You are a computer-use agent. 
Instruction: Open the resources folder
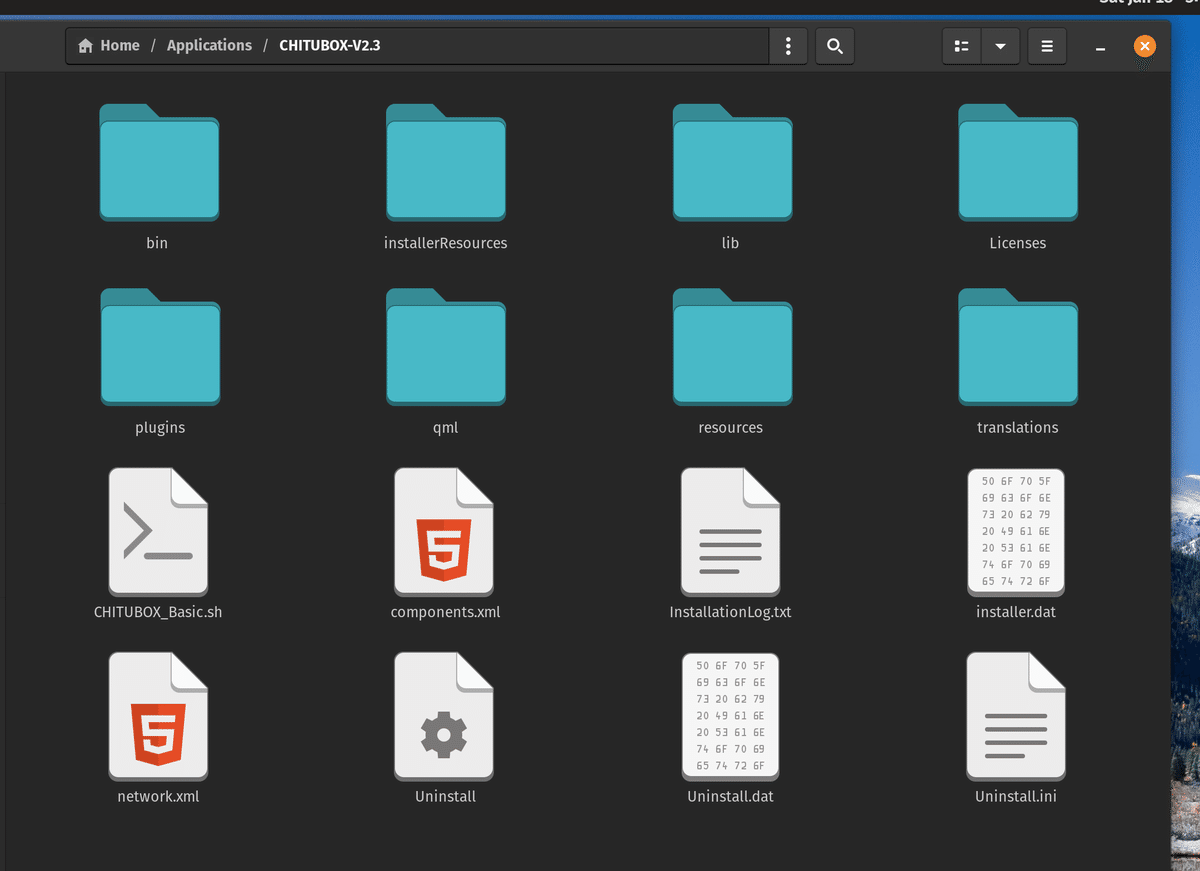click(x=732, y=346)
